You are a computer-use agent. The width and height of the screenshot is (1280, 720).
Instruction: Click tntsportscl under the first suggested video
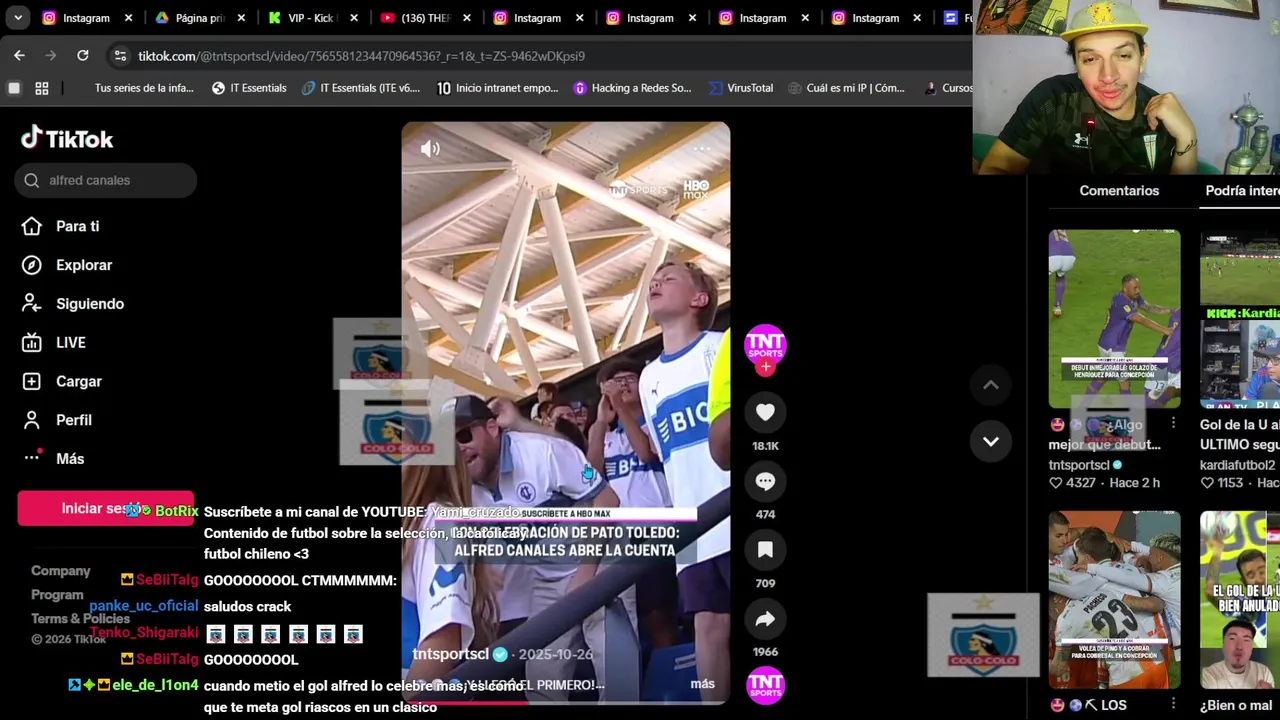coord(1079,465)
